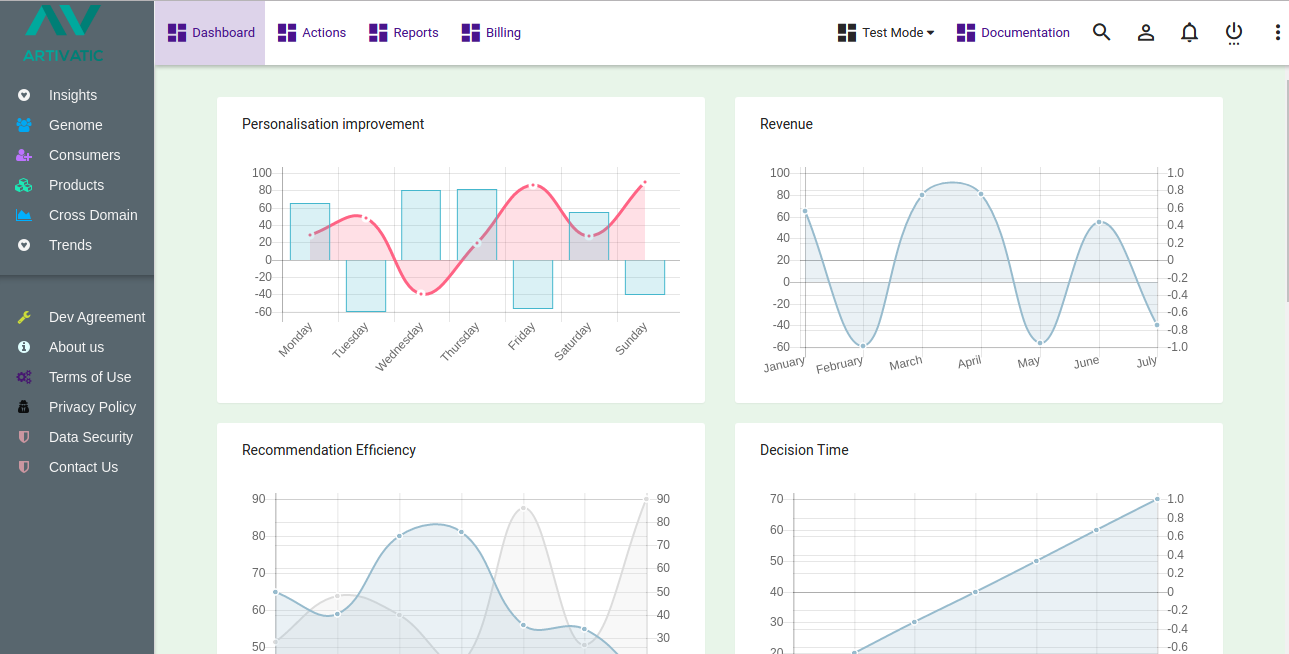Click the power icon in top bar
The height and width of the screenshot is (654, 1289).
1234,33
